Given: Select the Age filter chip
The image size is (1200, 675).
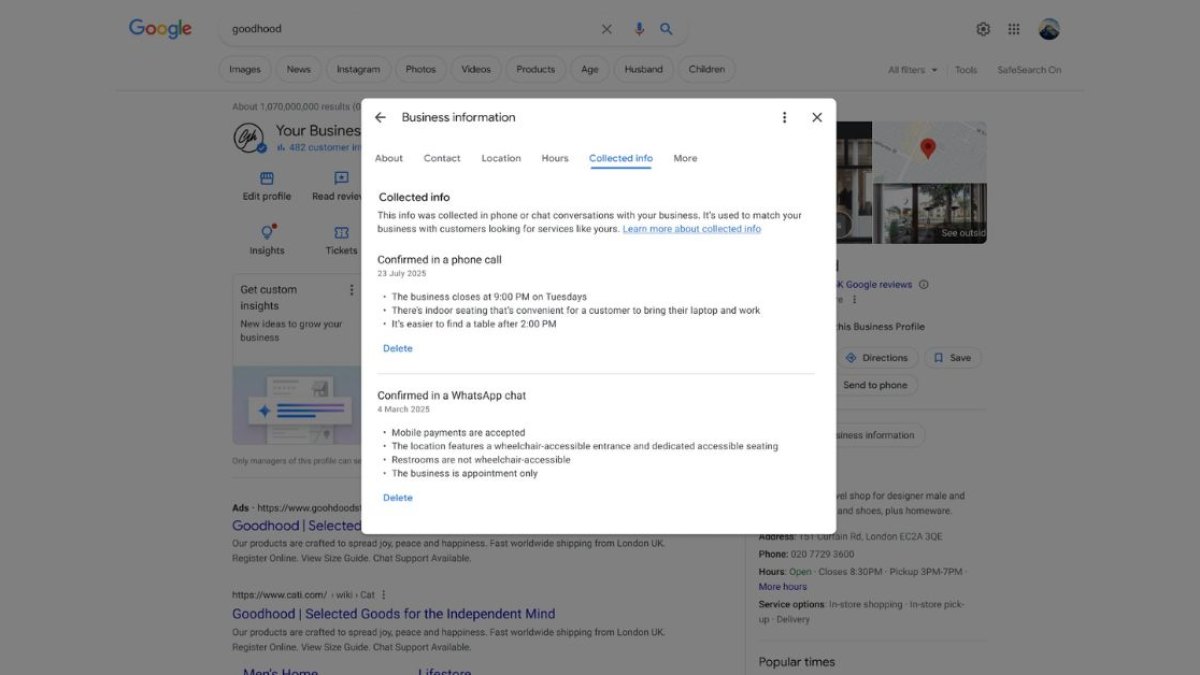Looking at the screenshot, I should click(x=590, y=69).
